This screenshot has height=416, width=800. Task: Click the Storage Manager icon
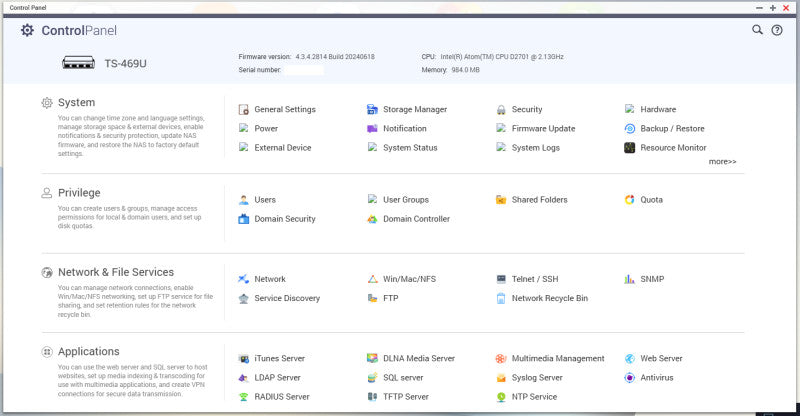coord(372,109)
